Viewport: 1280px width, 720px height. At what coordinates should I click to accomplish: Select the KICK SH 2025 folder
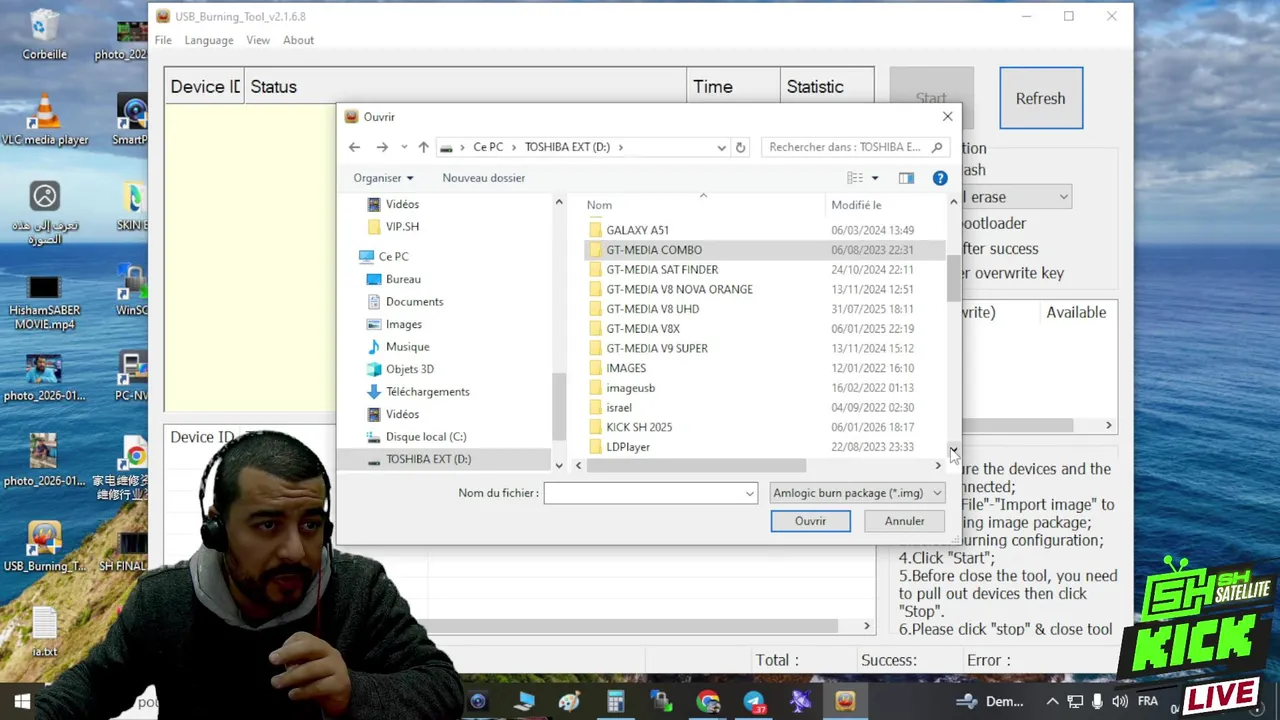(x=639, y=427)
